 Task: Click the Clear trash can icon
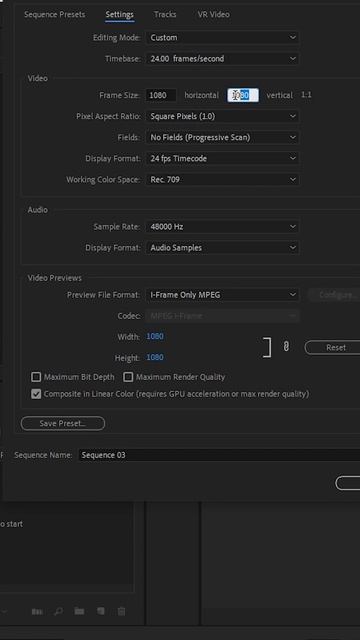tap(121, 611)
